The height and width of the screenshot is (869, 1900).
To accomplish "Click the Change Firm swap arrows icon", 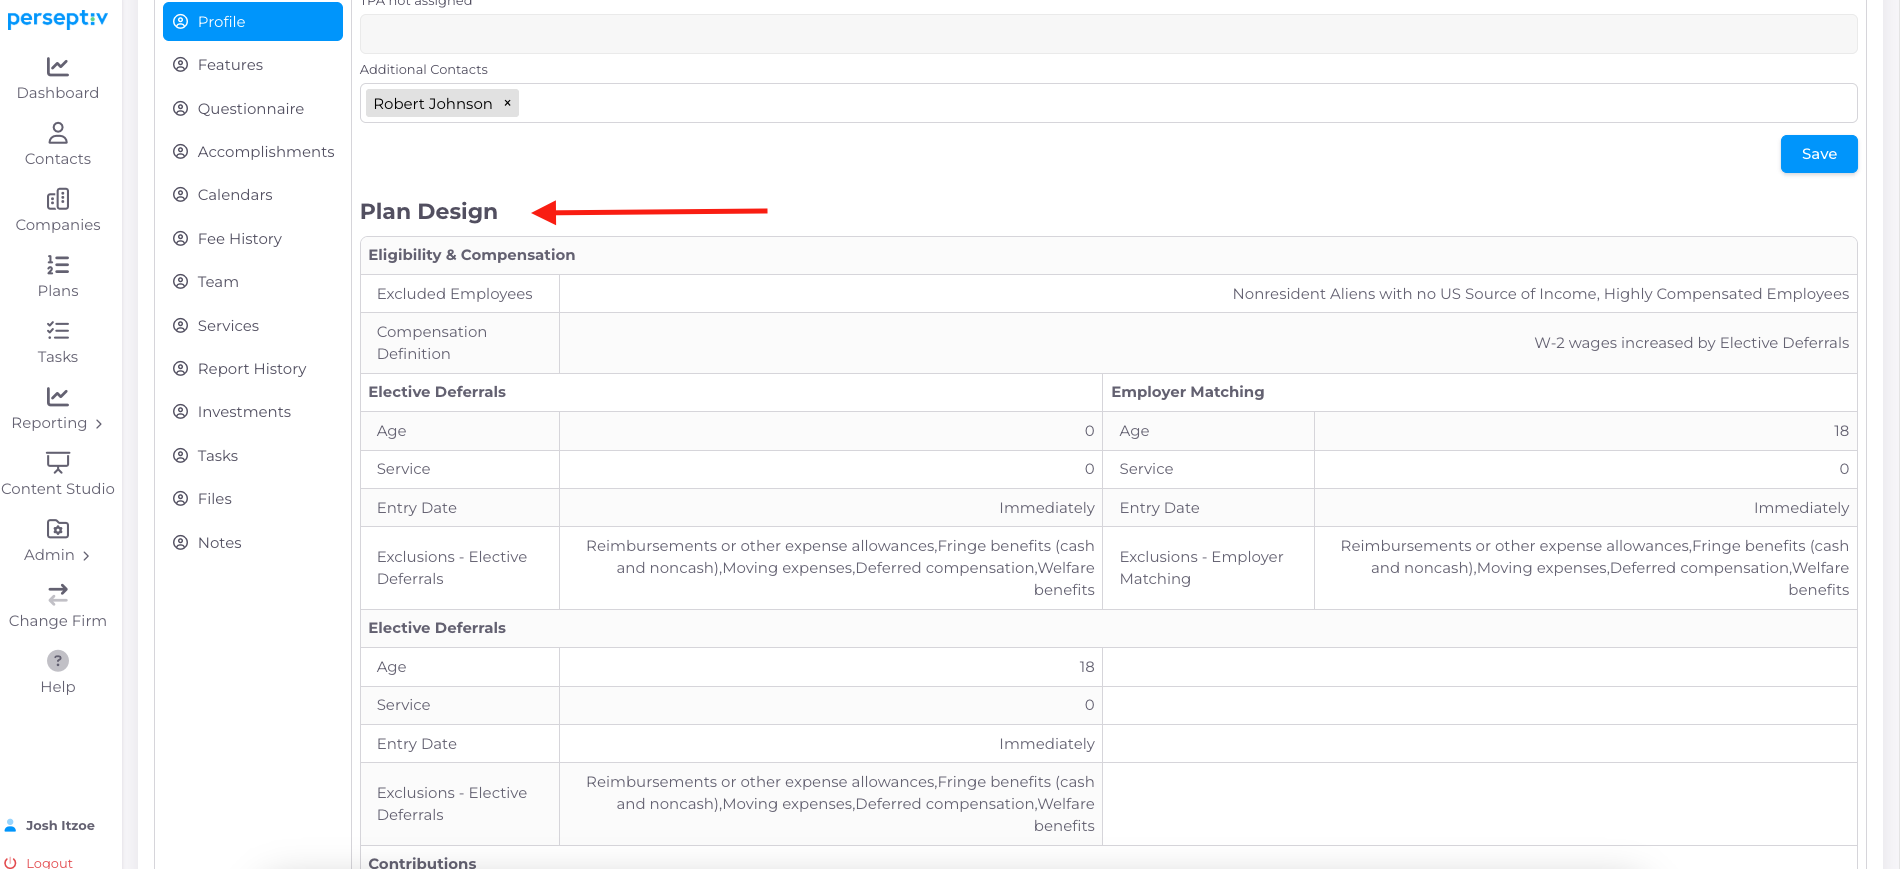I will coord(58,595).
